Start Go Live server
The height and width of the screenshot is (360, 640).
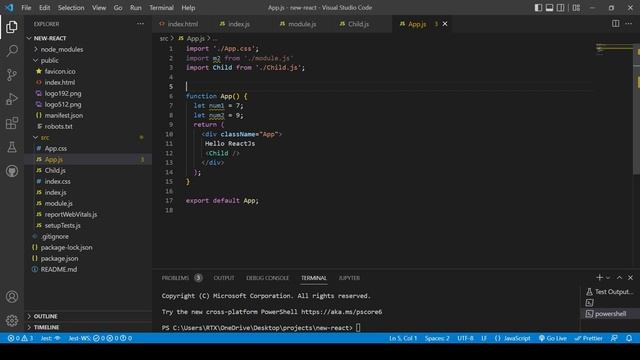pos(553,338)
